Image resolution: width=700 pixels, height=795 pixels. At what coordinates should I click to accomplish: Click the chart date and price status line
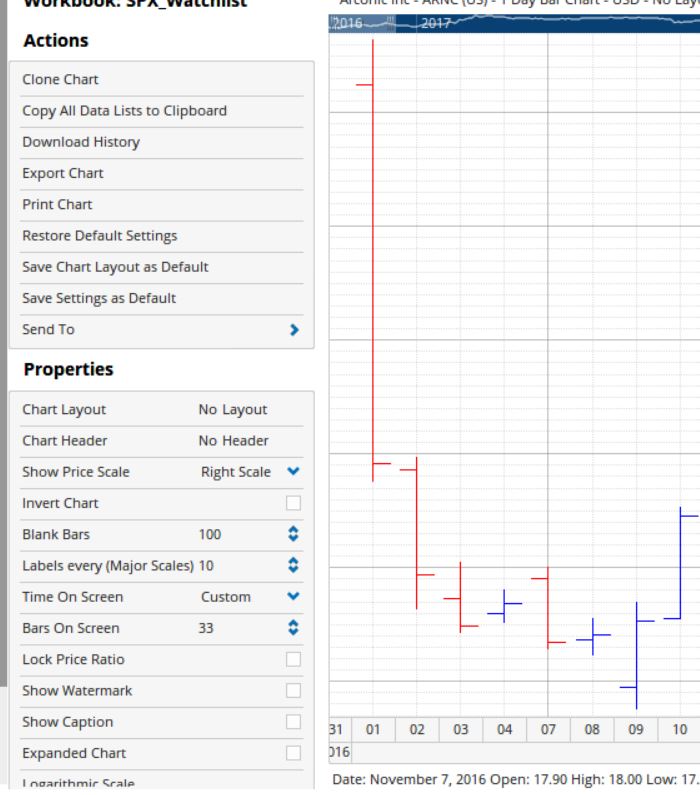[x=515, y=779]
